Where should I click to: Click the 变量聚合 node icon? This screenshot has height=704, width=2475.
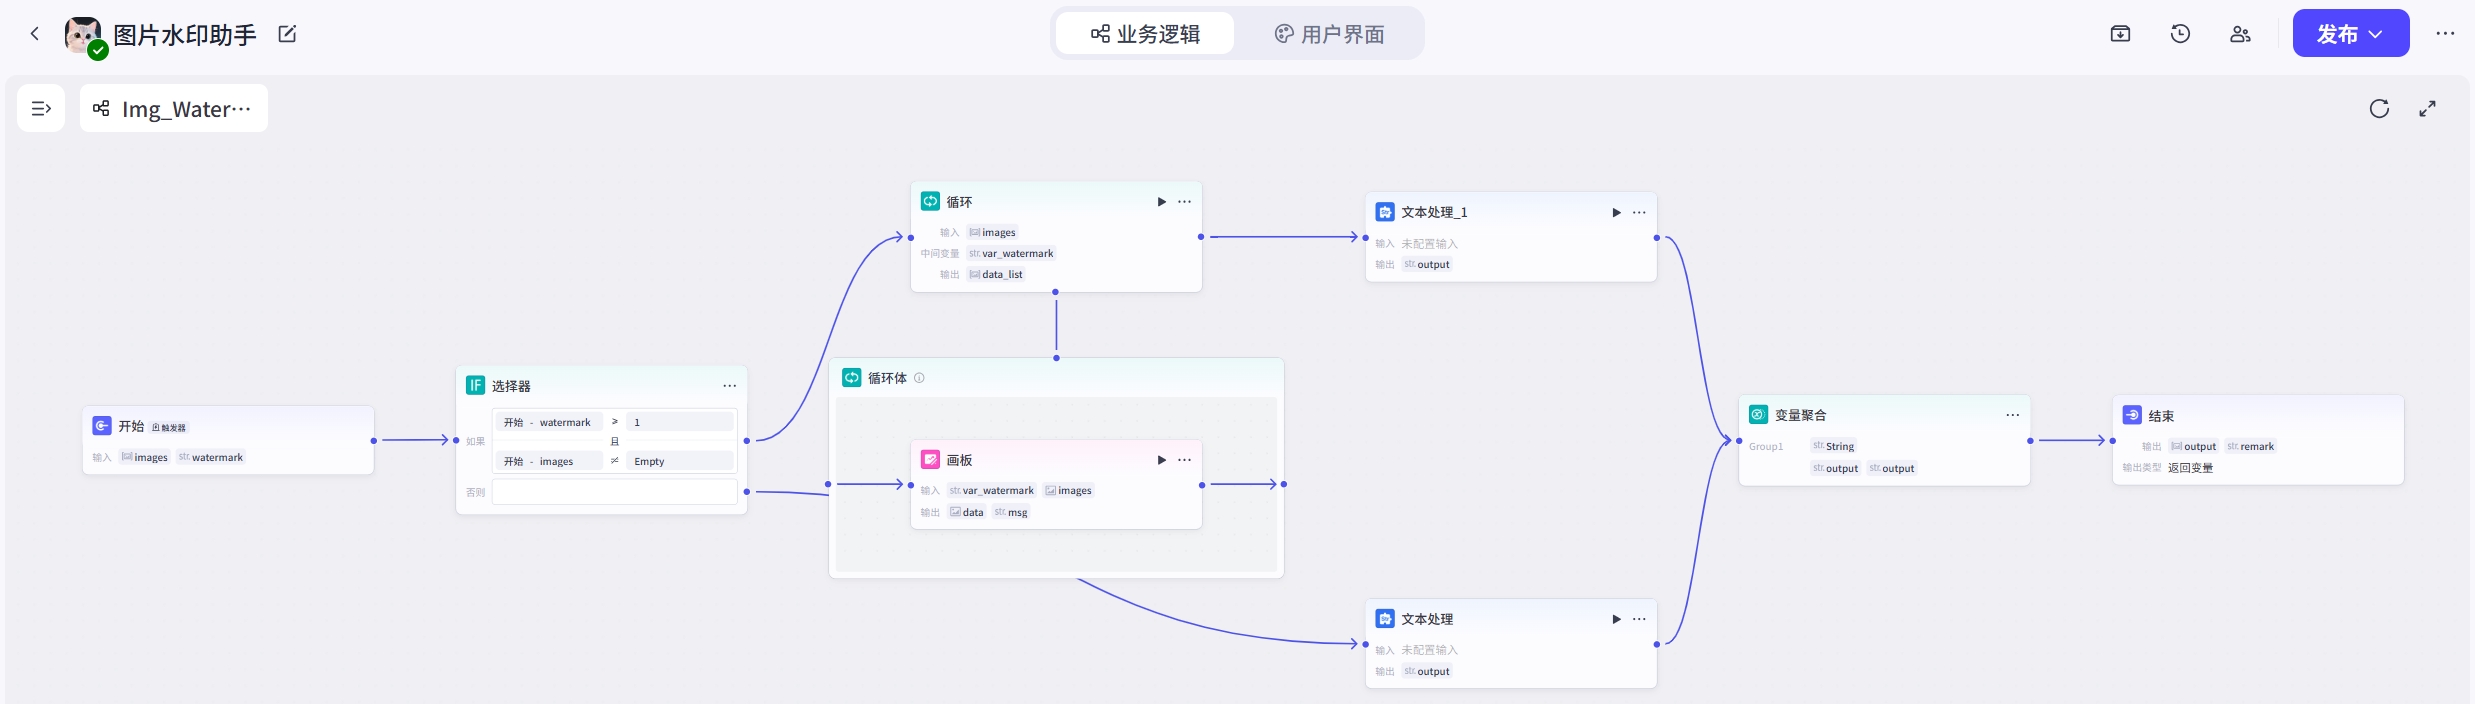pos(1758,414)
